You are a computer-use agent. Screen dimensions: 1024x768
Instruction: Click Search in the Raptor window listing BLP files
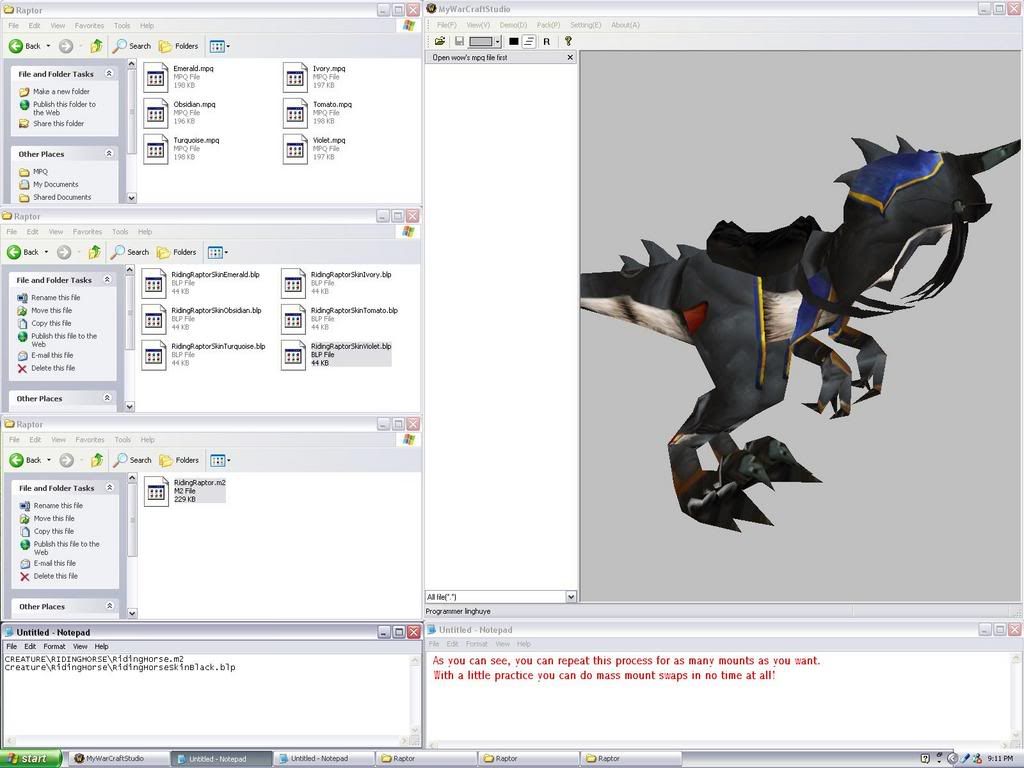tap(130, 252)
